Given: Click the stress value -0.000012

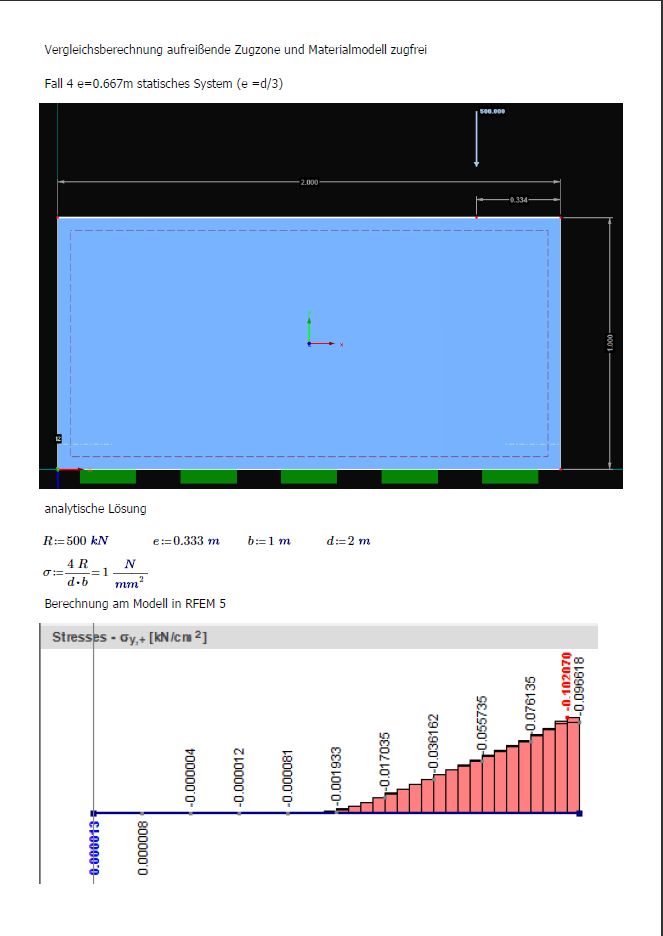Looking at the screenshot, I should [x=239, y=777].
